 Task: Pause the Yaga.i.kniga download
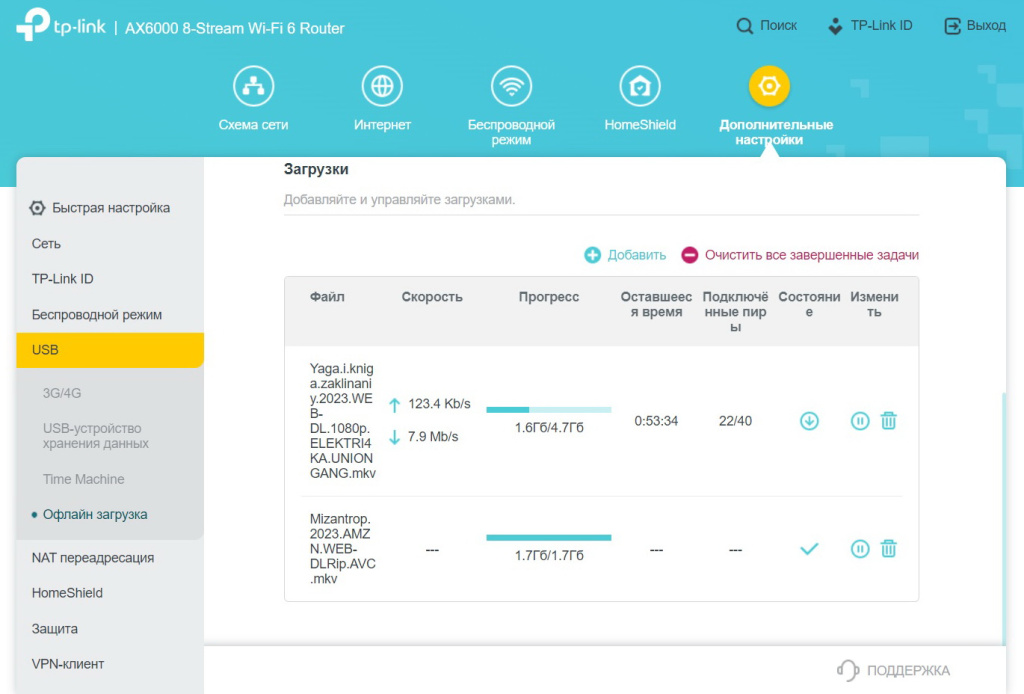pyautogui.click(x=860, y=421)
